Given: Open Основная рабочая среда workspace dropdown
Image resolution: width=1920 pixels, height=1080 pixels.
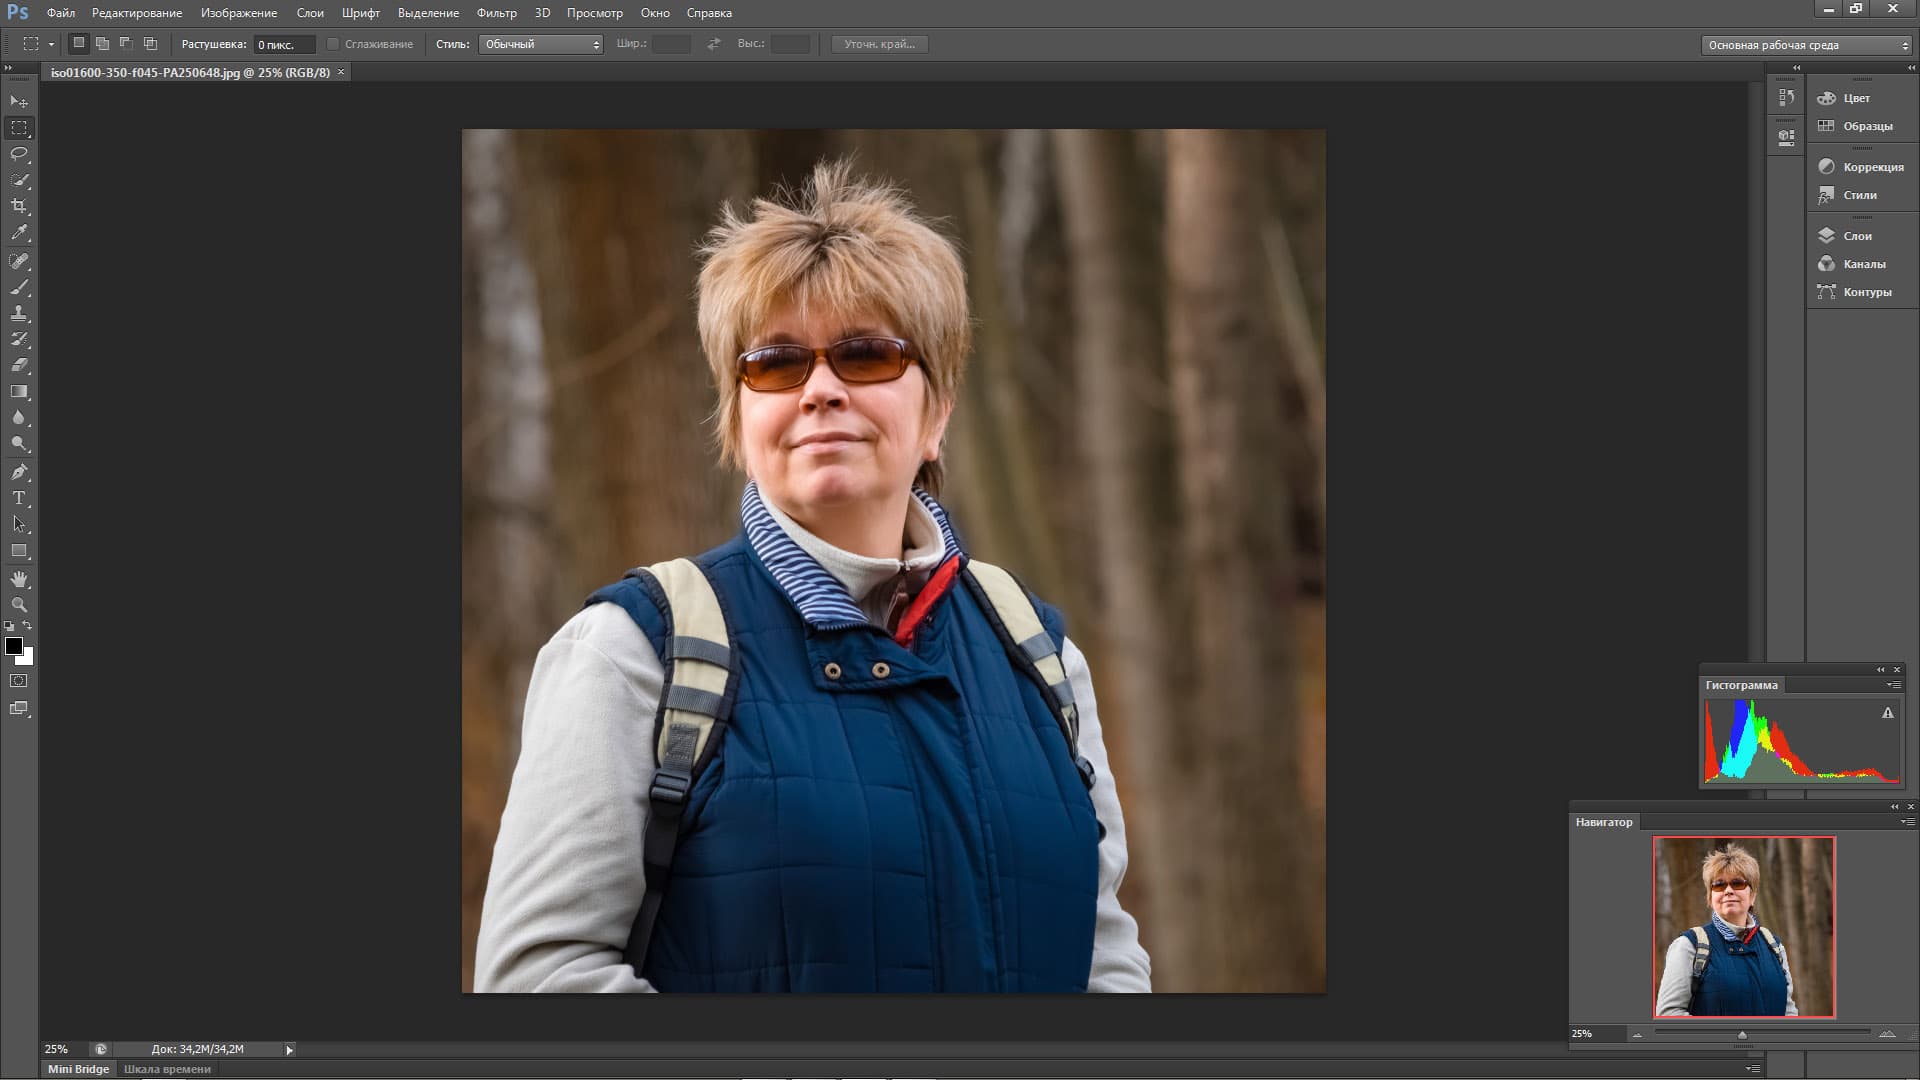Looking at the screenshot, I should tap(1807, 45).
